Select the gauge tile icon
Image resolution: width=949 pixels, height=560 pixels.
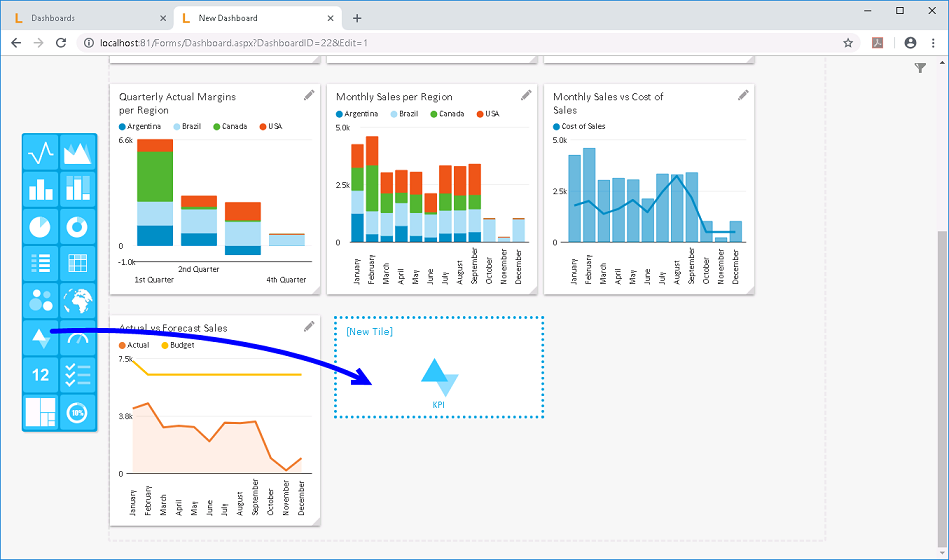[78, 338]
